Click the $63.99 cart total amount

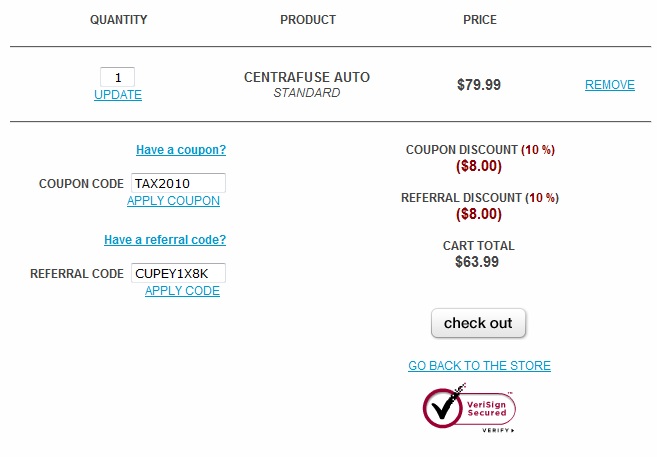(479, 262)
